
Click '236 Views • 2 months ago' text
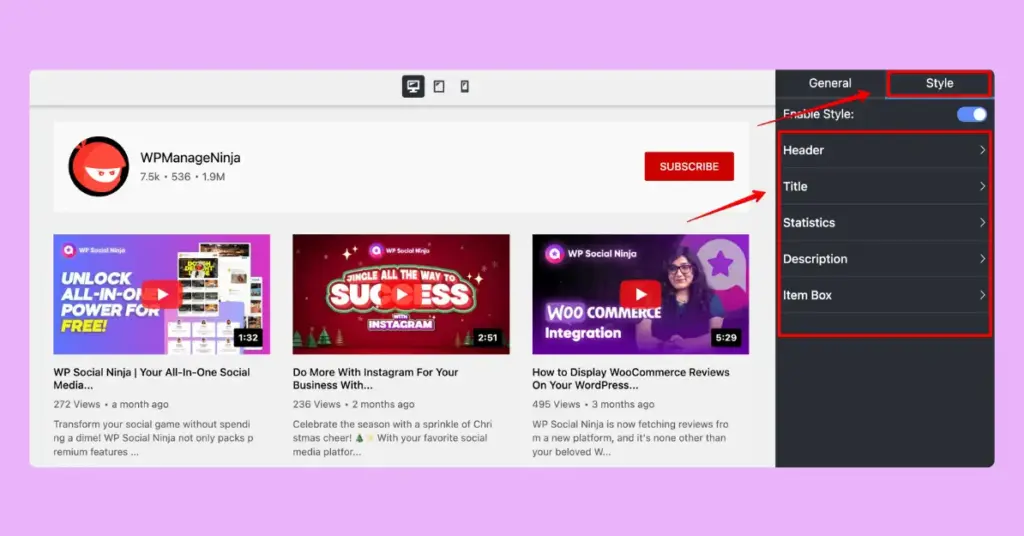pyautogui.click(x=353, y=405)
